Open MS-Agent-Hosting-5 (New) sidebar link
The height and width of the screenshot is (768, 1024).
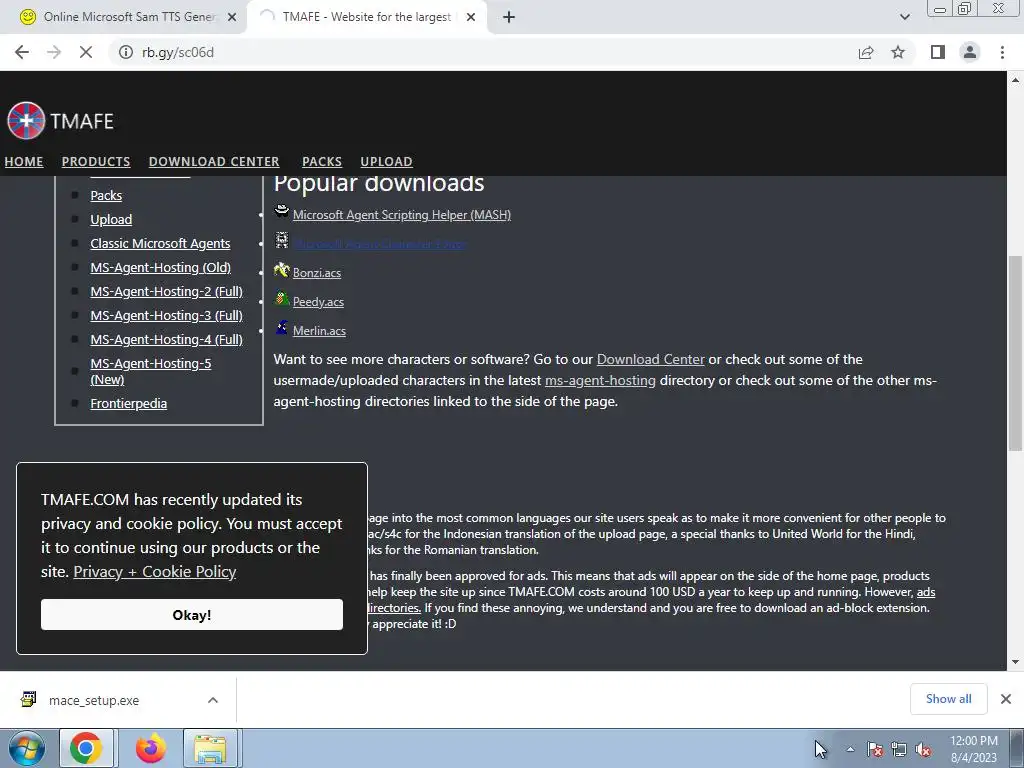click(151, 371)
